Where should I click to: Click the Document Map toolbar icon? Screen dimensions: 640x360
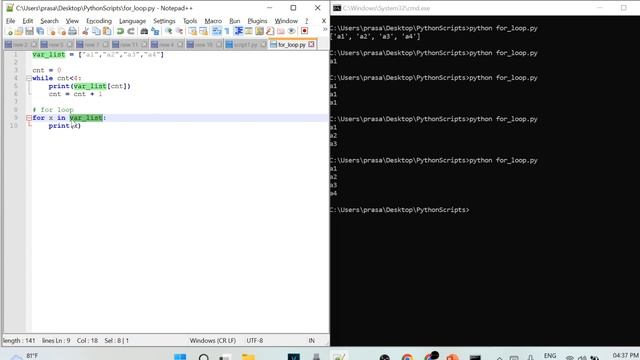[x=259, y=31]
